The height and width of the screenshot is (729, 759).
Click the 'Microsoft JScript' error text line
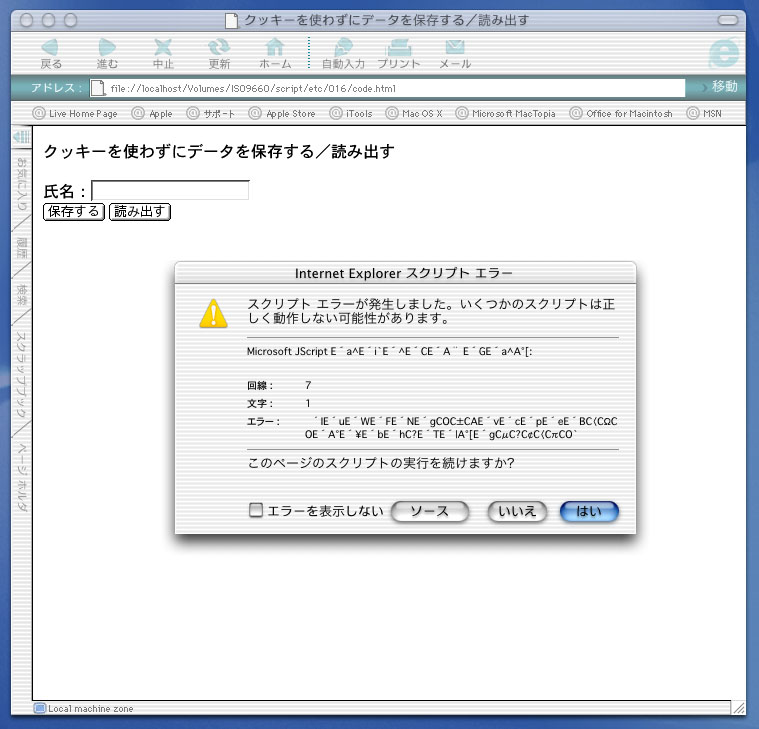coord(389,351)
